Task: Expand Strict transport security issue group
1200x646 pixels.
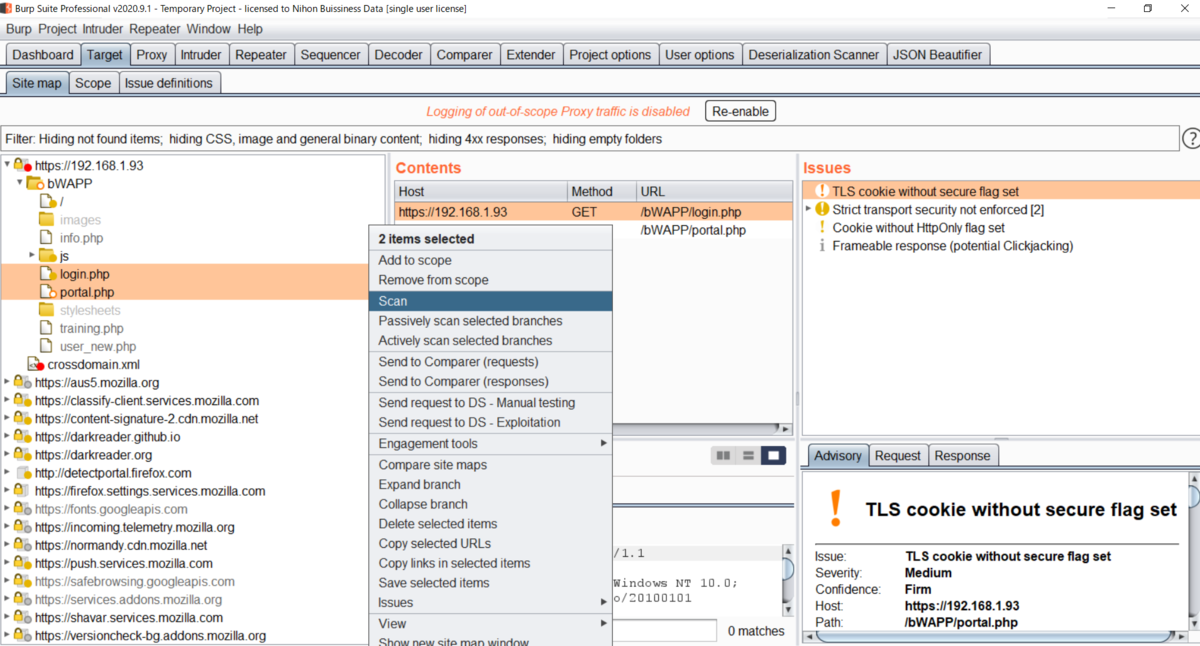Action: click(x=808, y=209)
